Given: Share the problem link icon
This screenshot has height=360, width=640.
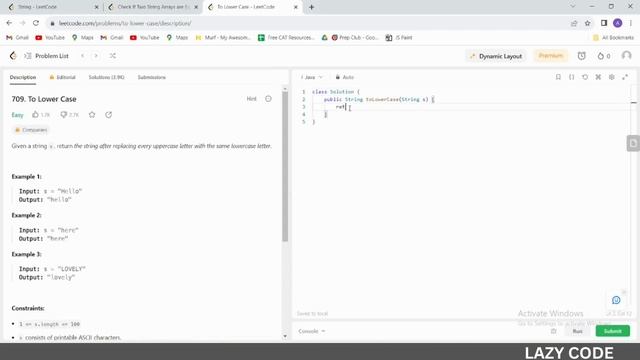Looking at the screenshot, I should pos(109,115).
